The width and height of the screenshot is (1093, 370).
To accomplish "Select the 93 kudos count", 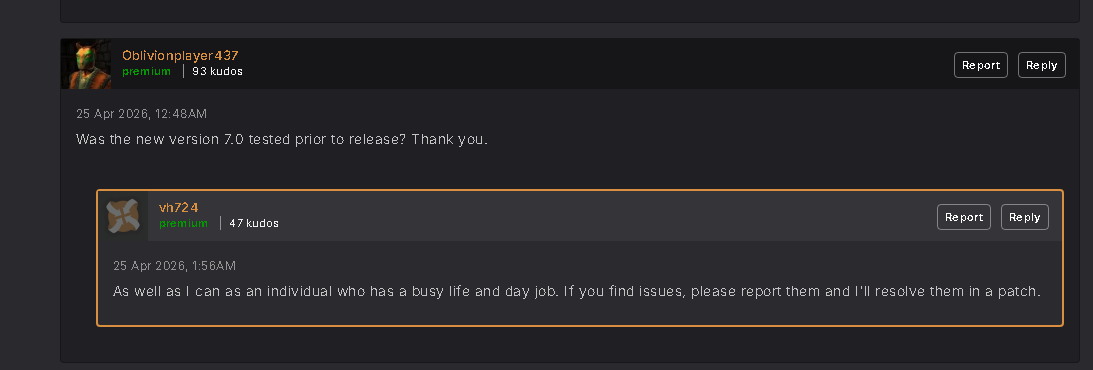I will (217, 71).
